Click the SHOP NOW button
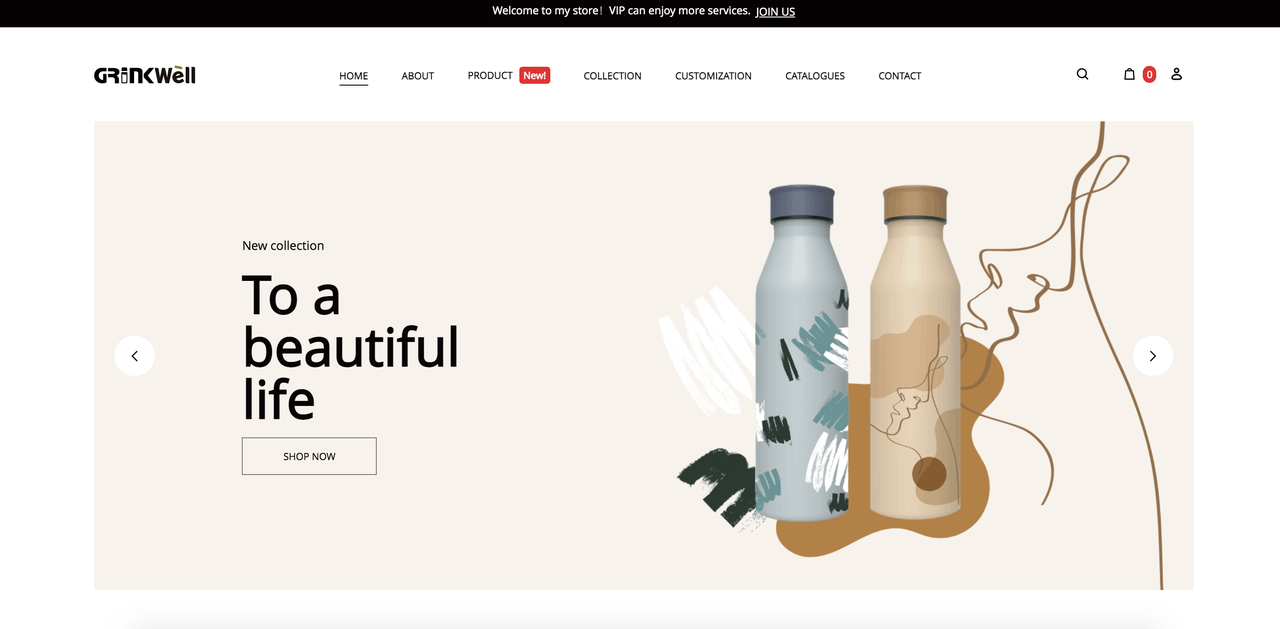This screenshot has height=629, width=1280. tap(309, 456)
